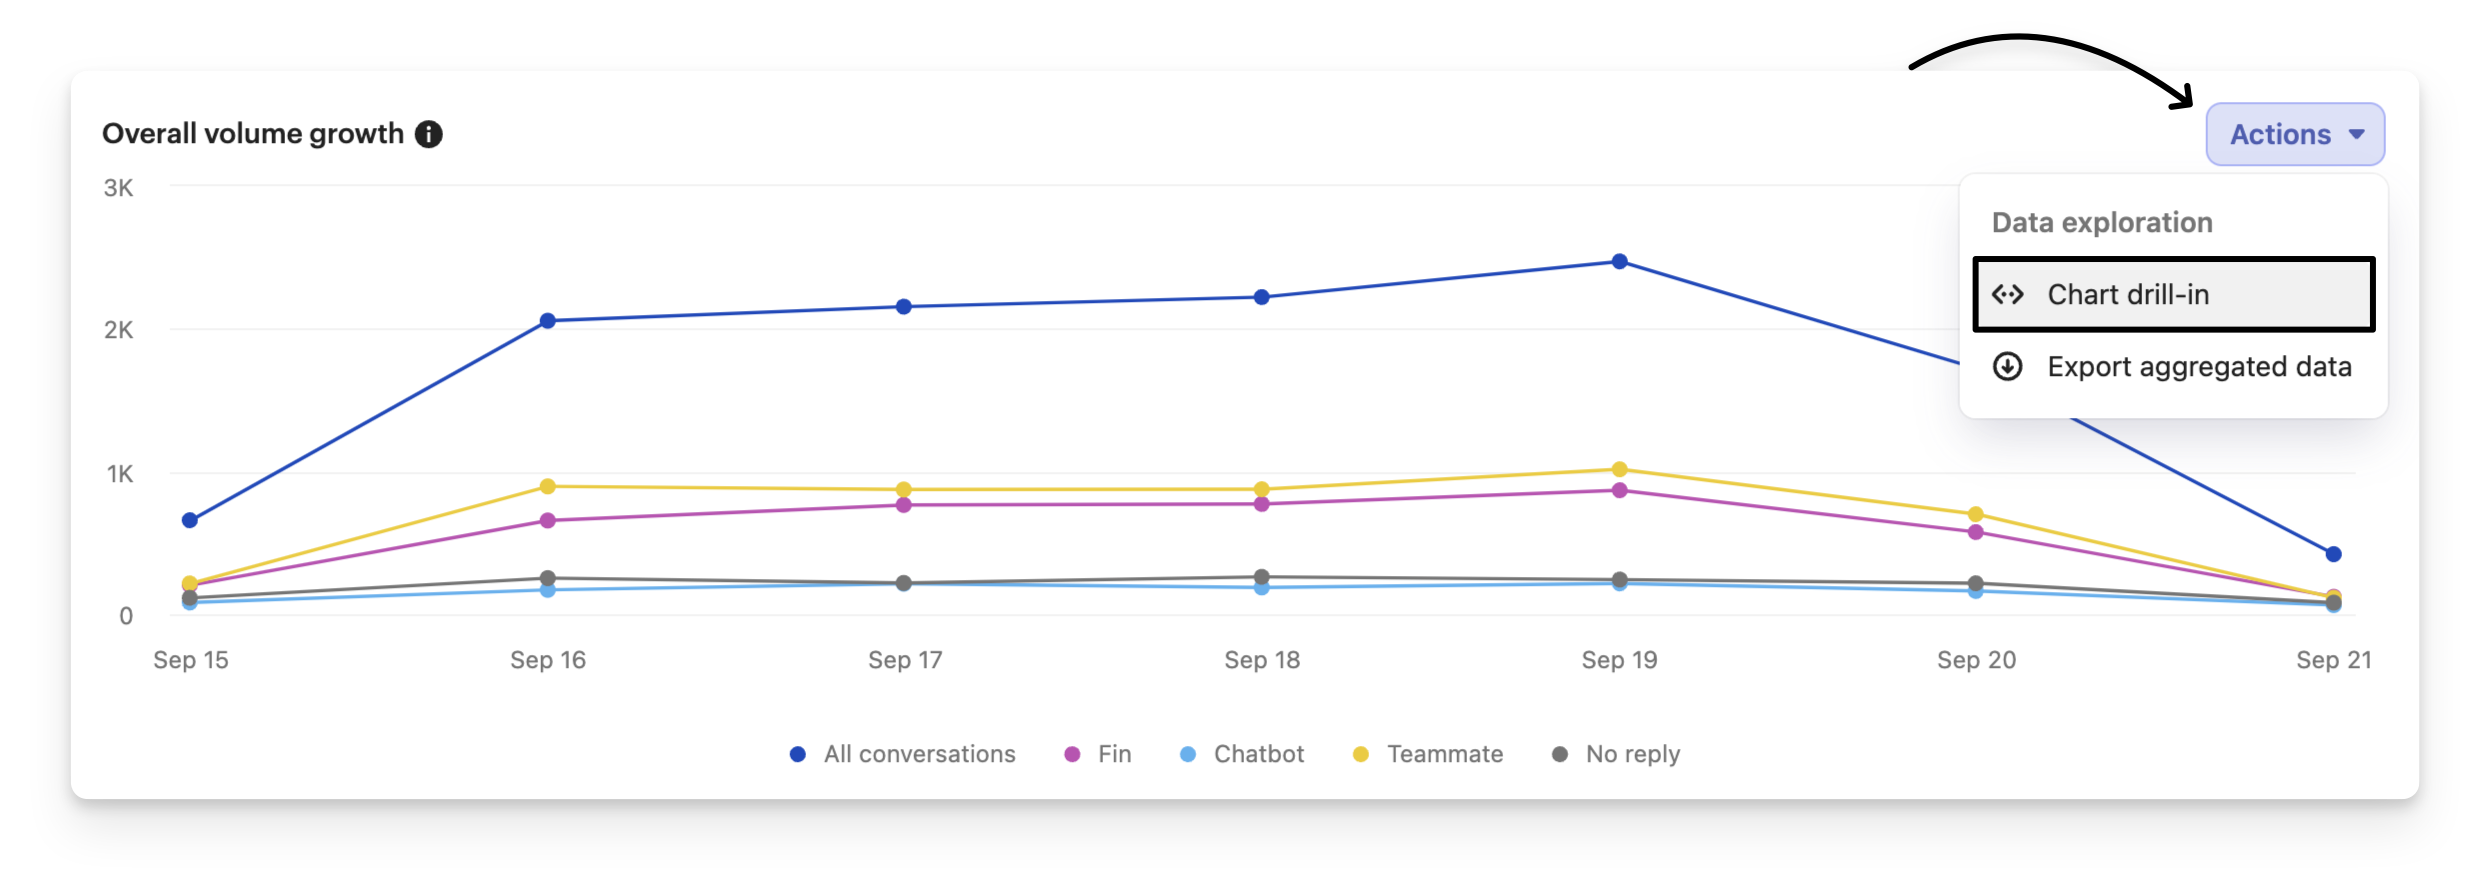Click the Actions dropdown caret arrow

[x=2357, y=134]
